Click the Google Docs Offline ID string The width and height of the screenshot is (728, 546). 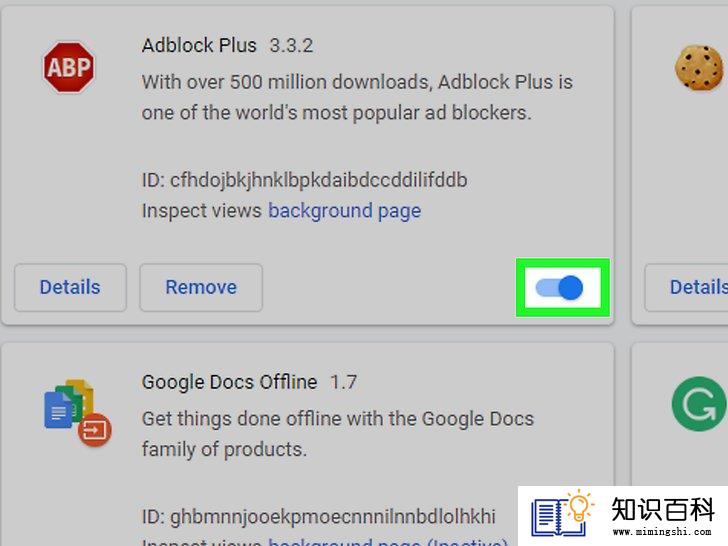click(319, 517)
